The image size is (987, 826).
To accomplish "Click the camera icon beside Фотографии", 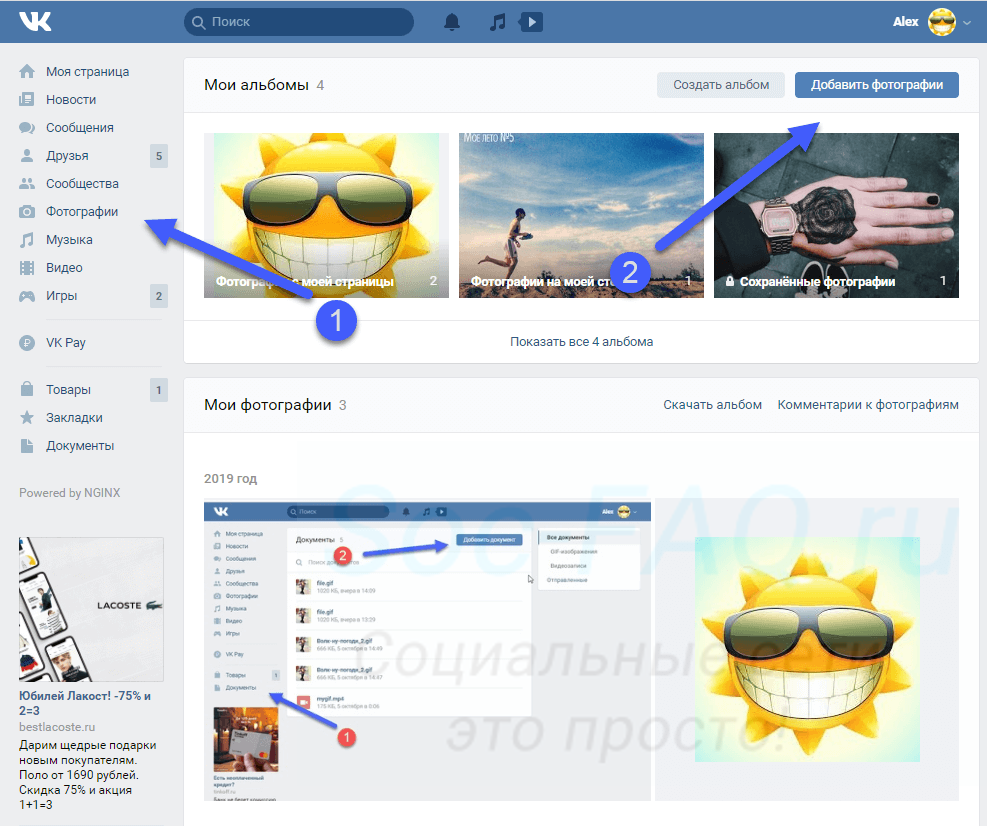I will coord(27,212).
